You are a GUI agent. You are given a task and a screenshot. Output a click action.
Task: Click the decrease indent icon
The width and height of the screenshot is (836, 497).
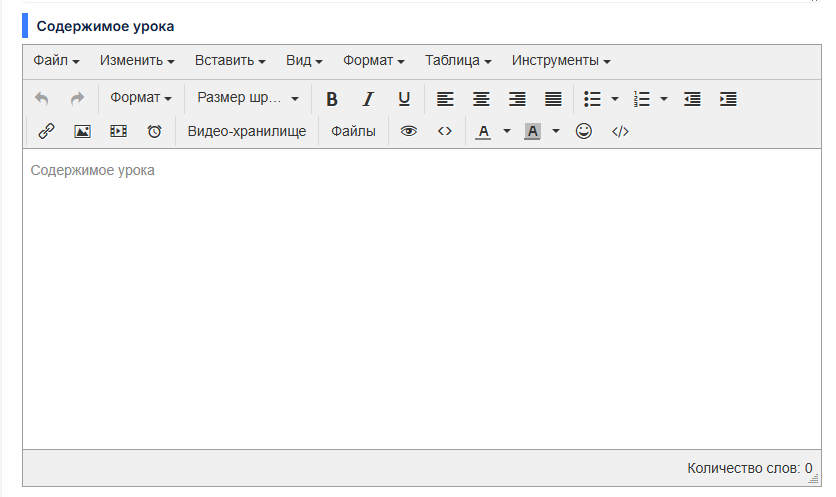point(692,99)
